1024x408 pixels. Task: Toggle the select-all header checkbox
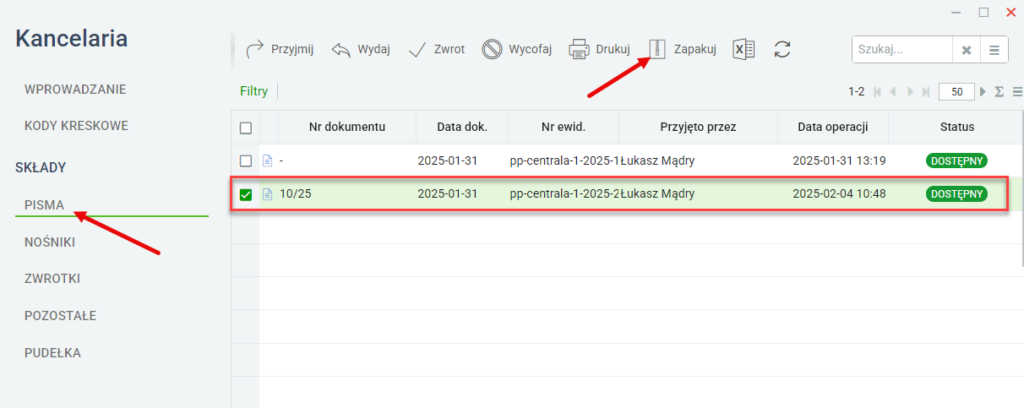pos(246,128)
